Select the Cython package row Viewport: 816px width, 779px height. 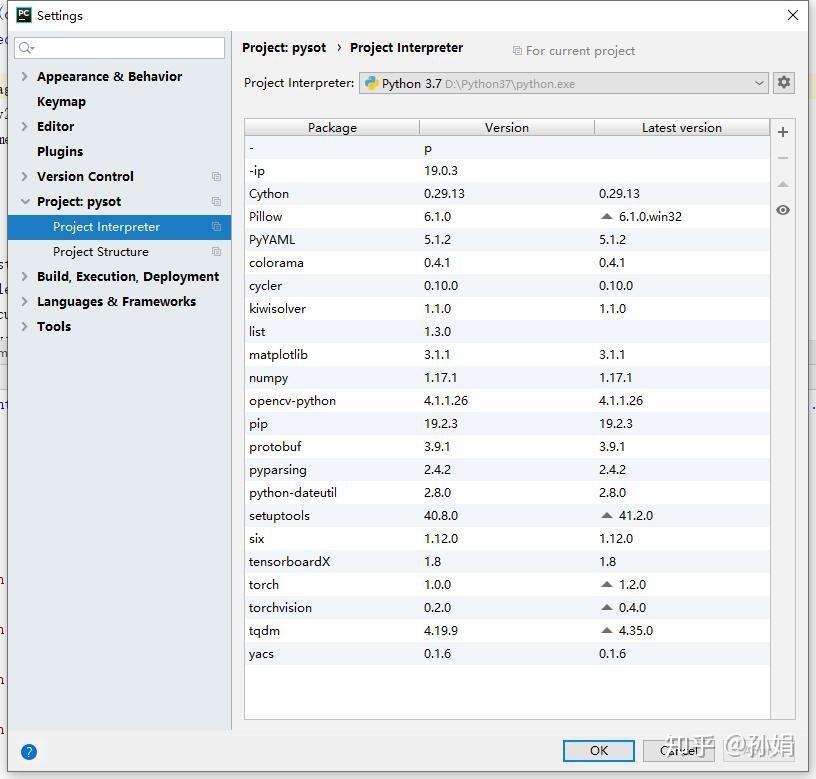[507, 194]
